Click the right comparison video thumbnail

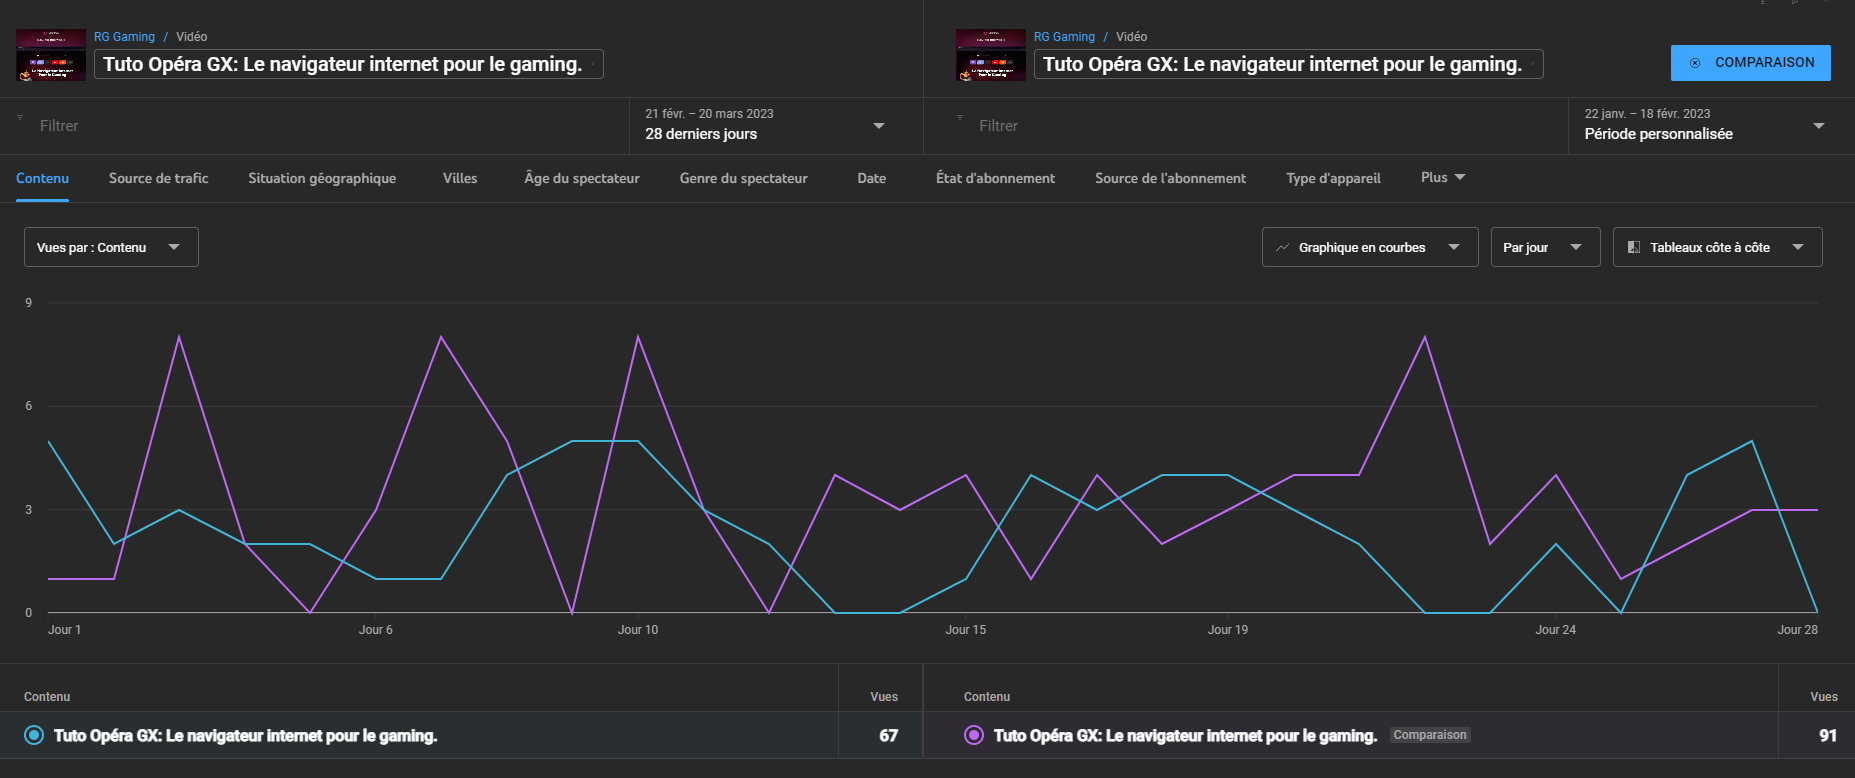(991, 55)
